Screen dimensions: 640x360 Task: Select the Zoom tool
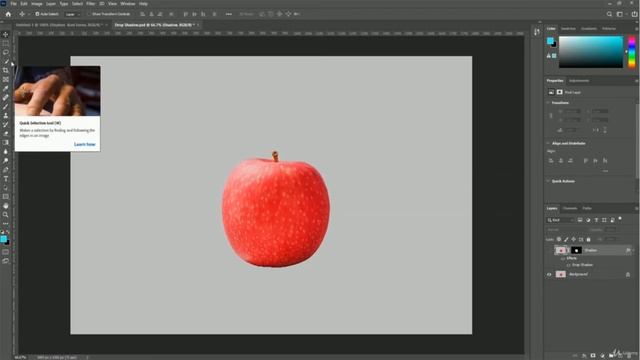[6, 215]
